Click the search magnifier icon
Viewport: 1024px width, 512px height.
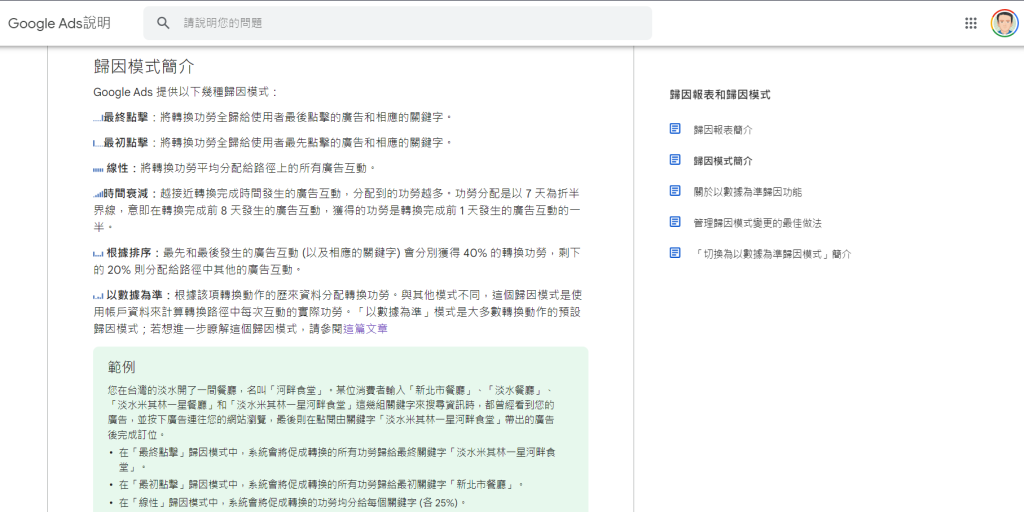(163, 23)
